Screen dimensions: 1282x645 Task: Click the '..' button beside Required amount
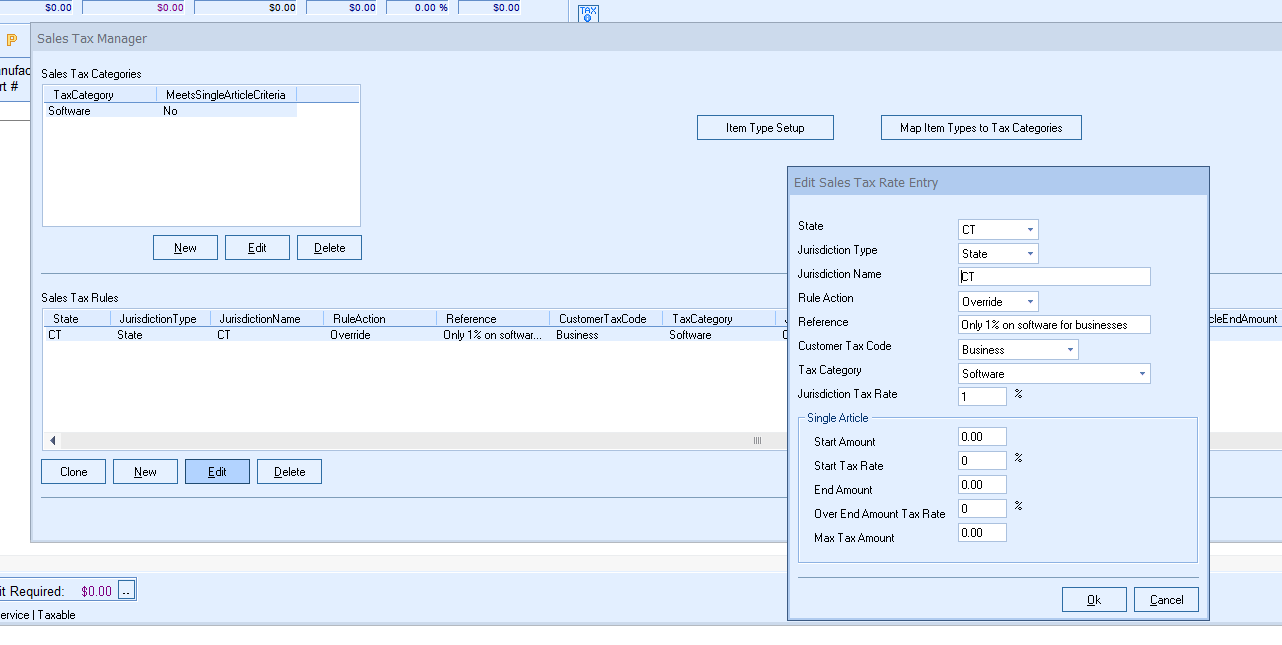point(126,591)
